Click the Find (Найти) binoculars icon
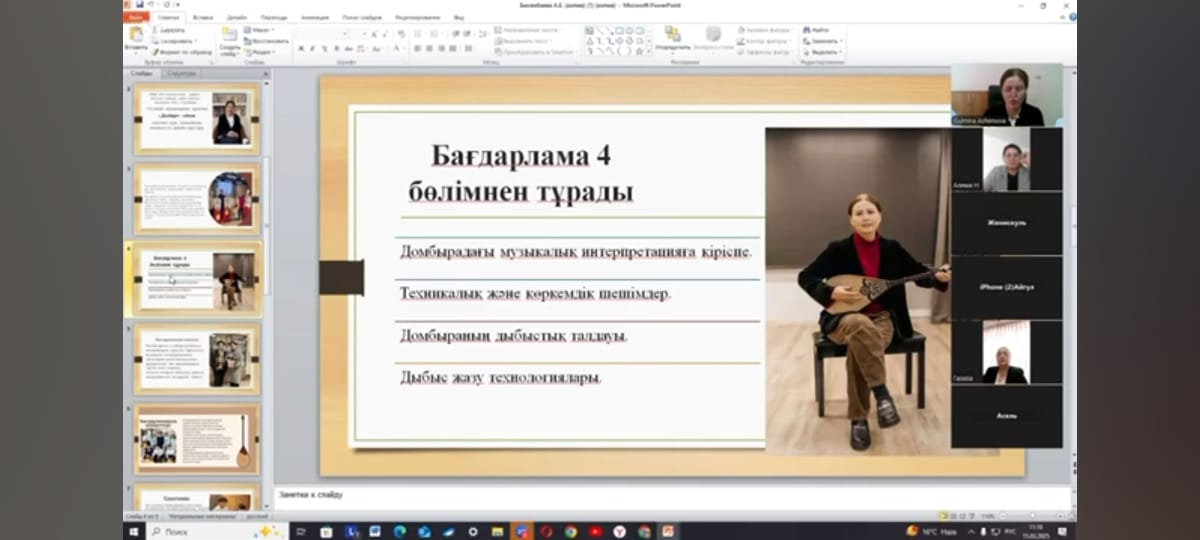1200x540 pixels. coord(806,30)
